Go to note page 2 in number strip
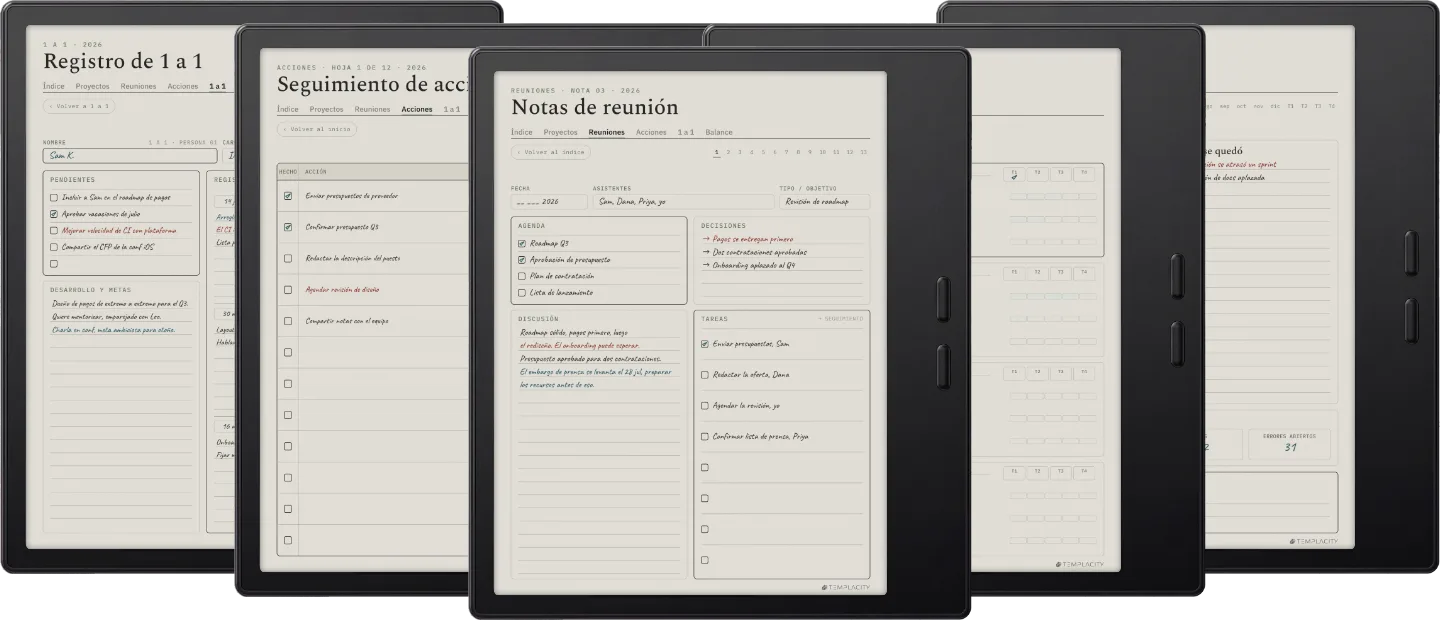The width and height of the screenshot is (1440, 620). pos(728,152)
